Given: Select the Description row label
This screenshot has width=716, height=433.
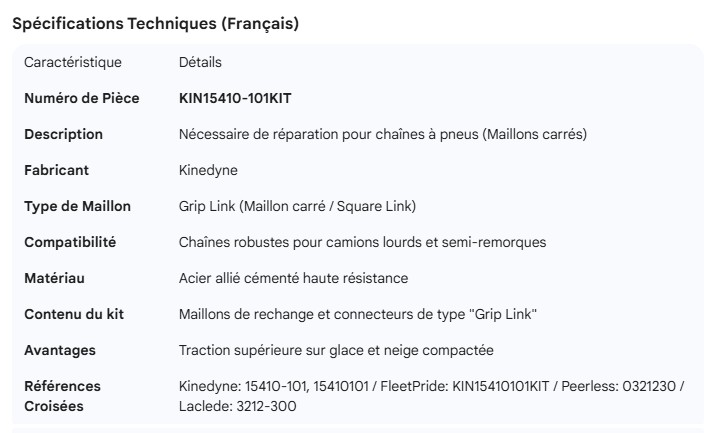Looking at the screenshot, I should click(x=63, y=134).
